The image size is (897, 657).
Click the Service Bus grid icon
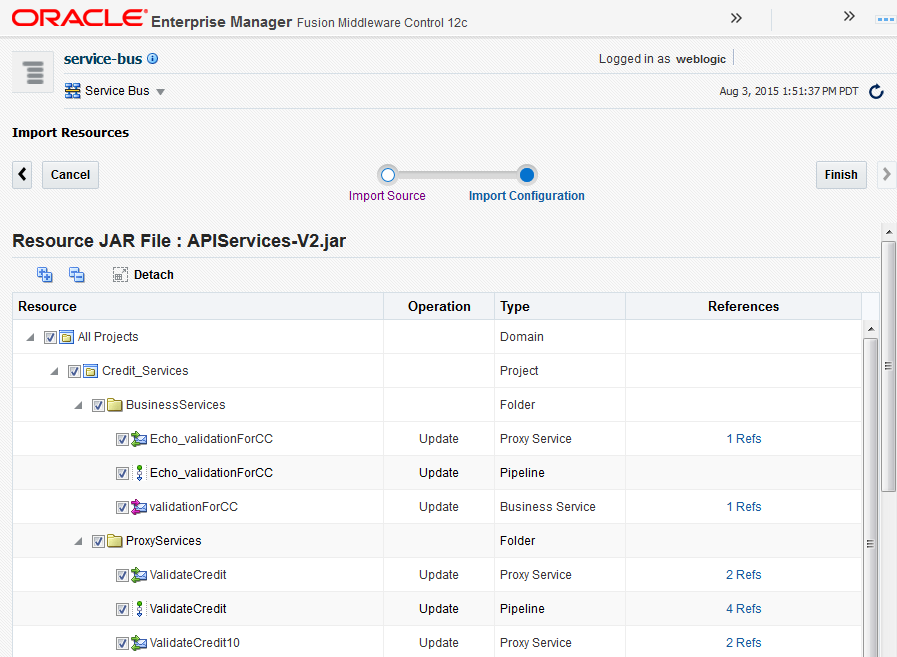[73, 91]
